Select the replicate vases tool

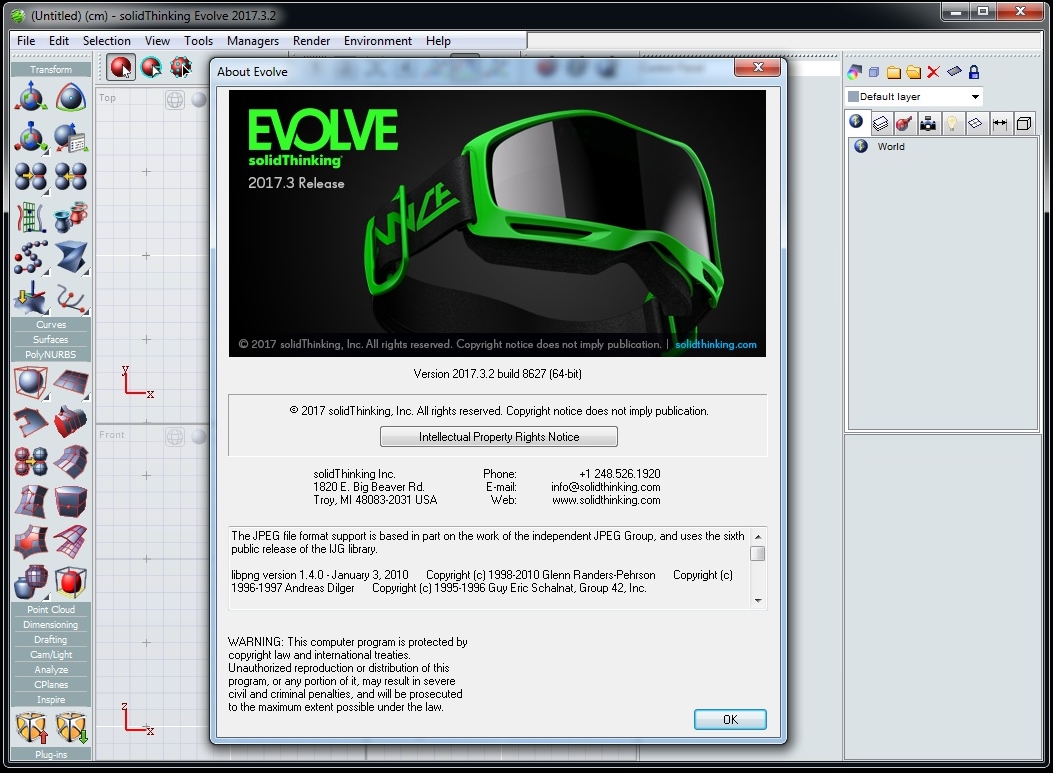pyautogui.click(x=71, y=218)
